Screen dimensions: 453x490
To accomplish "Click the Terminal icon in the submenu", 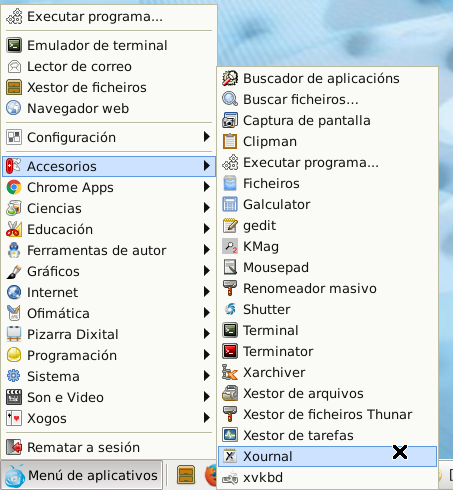I will (x=230, y=330).
